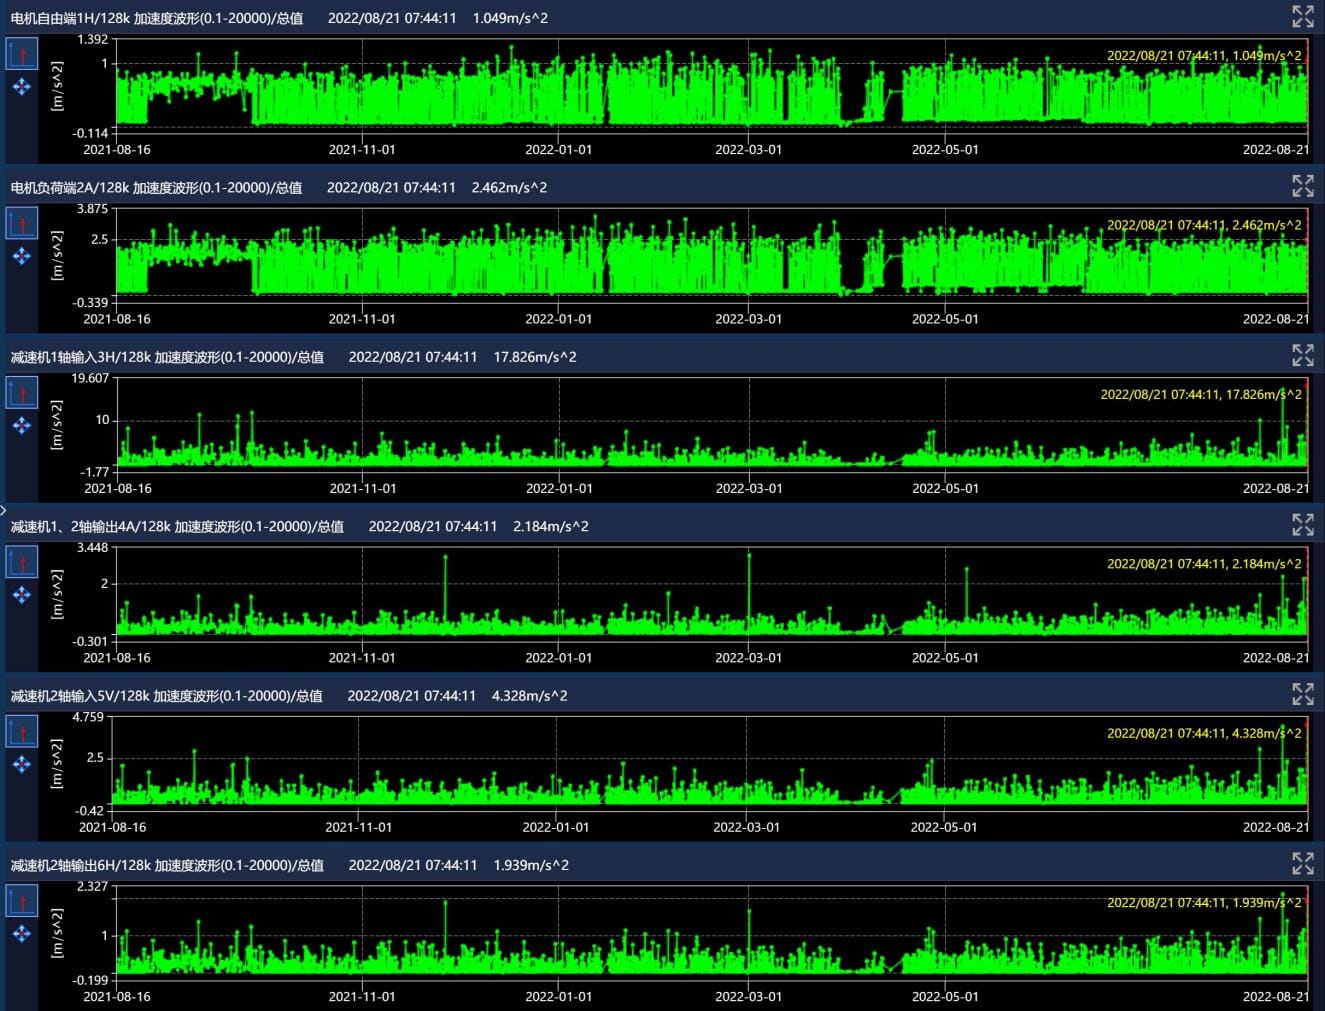
Task: Click the 电机自由端1H chart title
Action: click(x=157, y=18)
